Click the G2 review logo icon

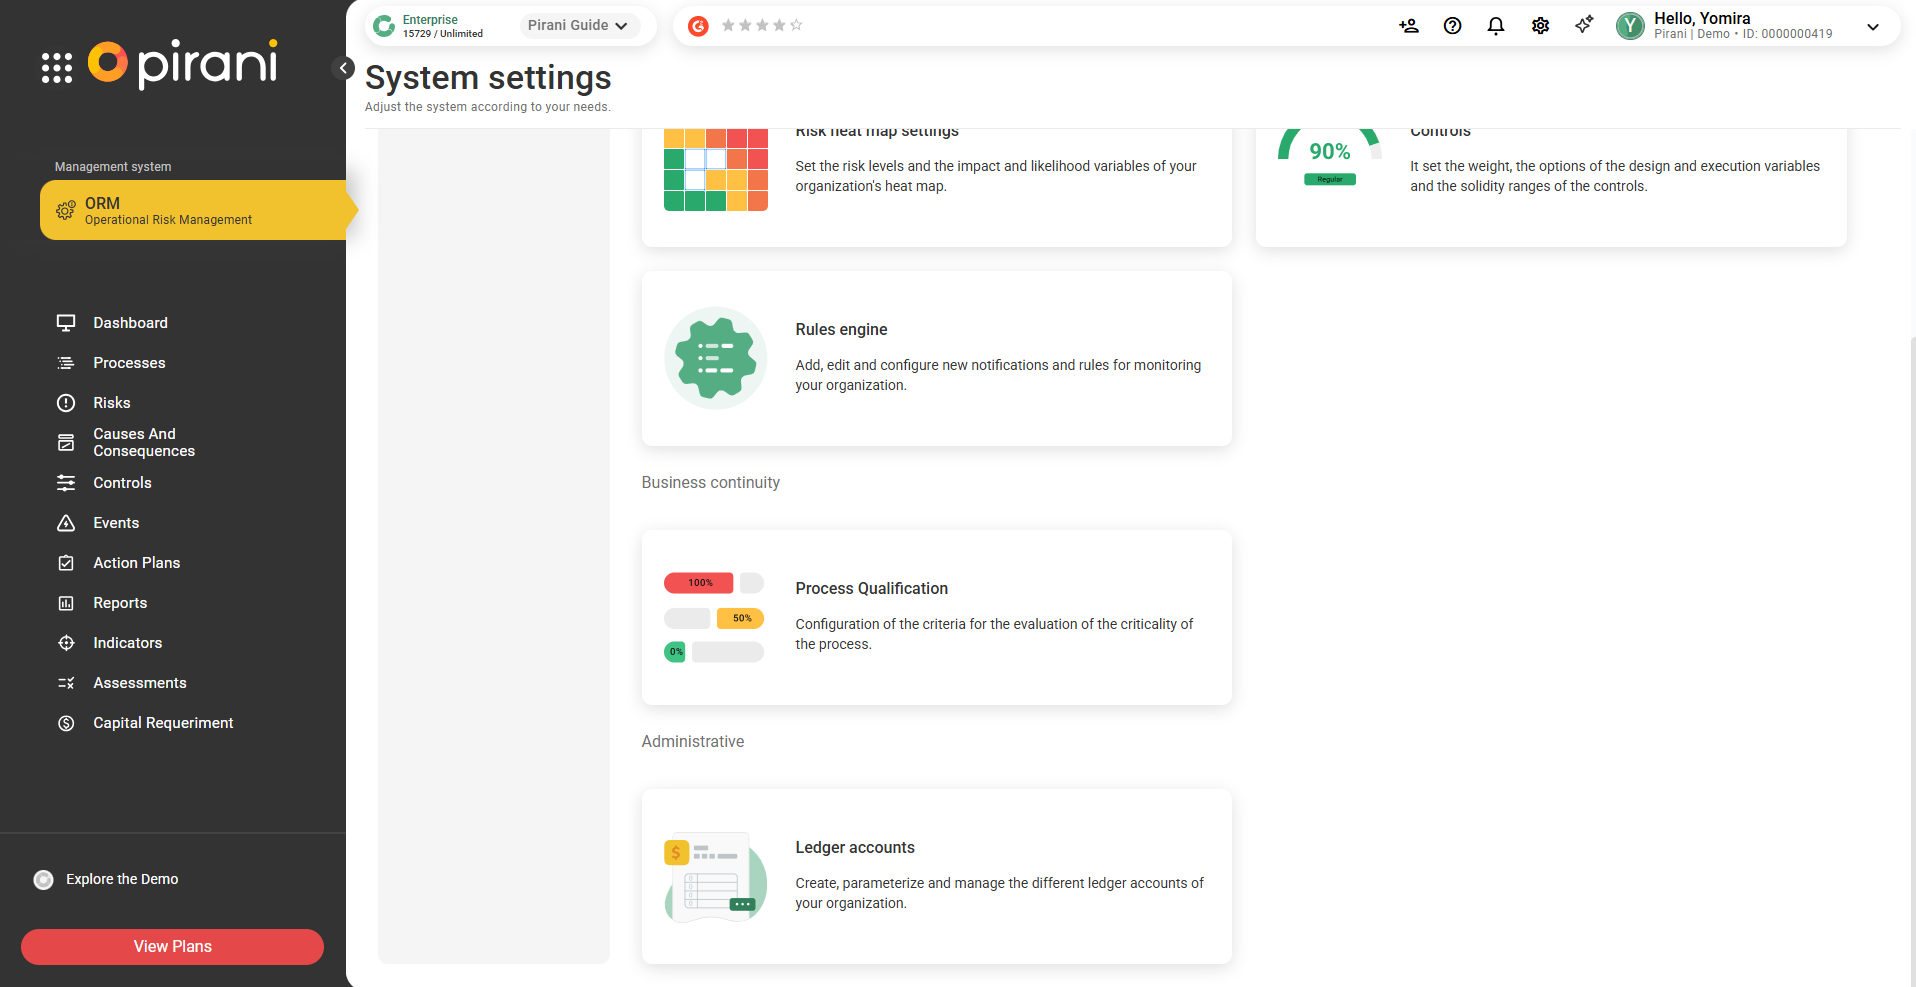tap(698, 26)
